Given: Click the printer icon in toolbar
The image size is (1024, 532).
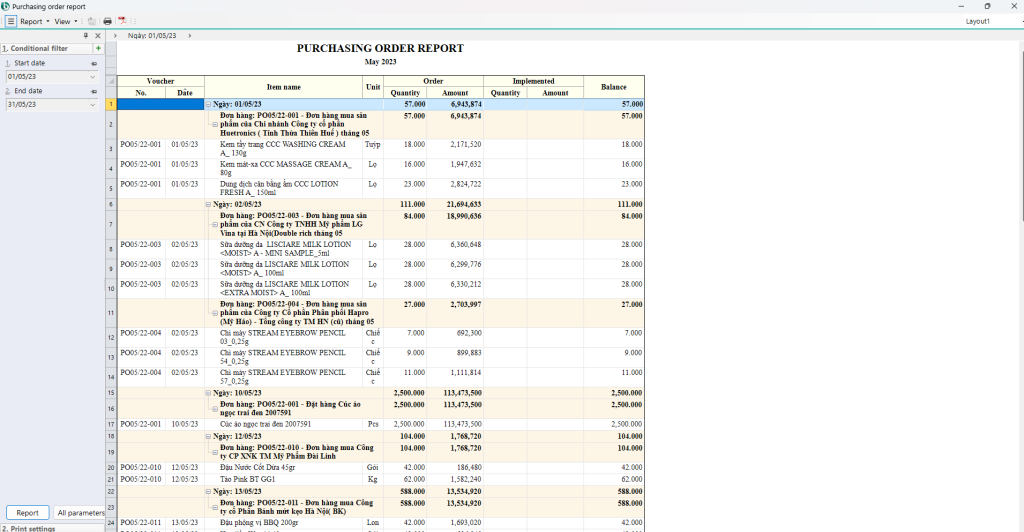Looking at the screenshot, I should tap(107, 21).
